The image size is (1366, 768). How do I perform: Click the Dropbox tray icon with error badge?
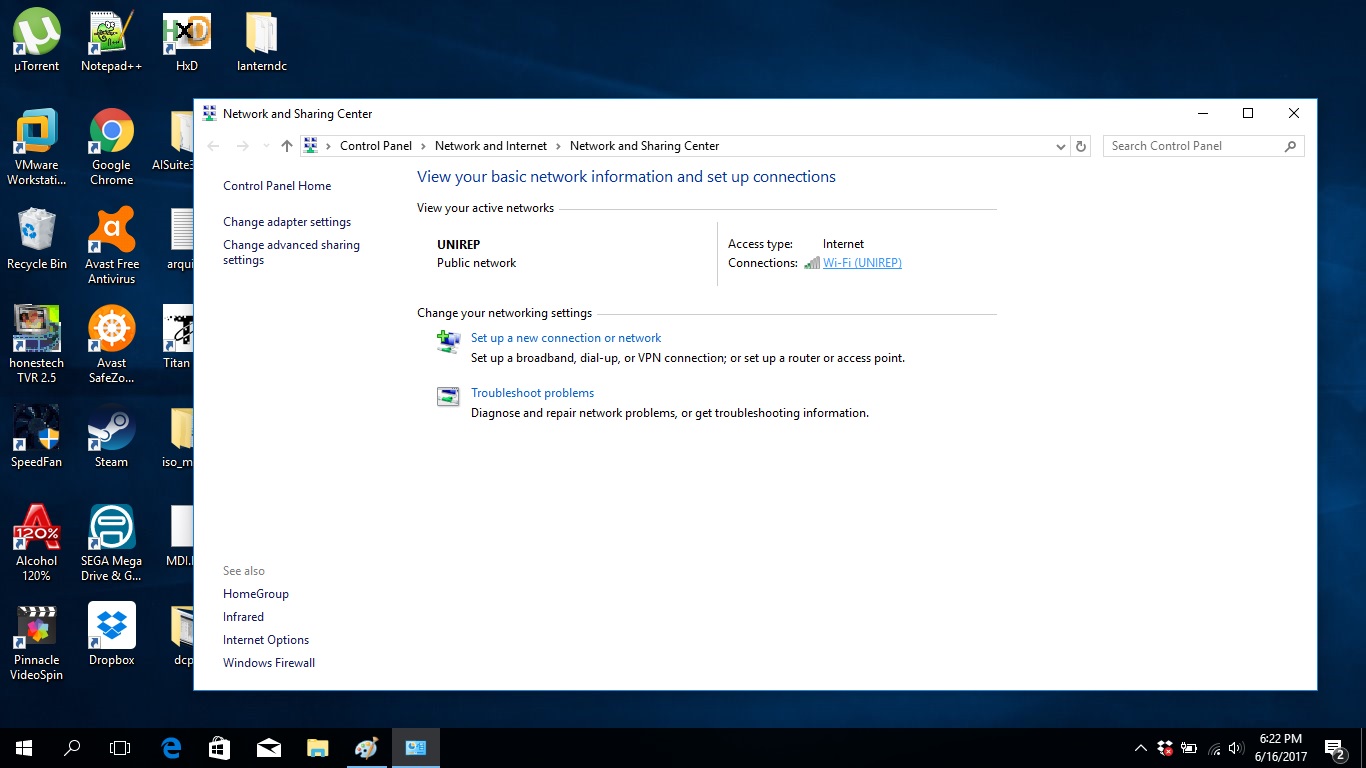1165,748
